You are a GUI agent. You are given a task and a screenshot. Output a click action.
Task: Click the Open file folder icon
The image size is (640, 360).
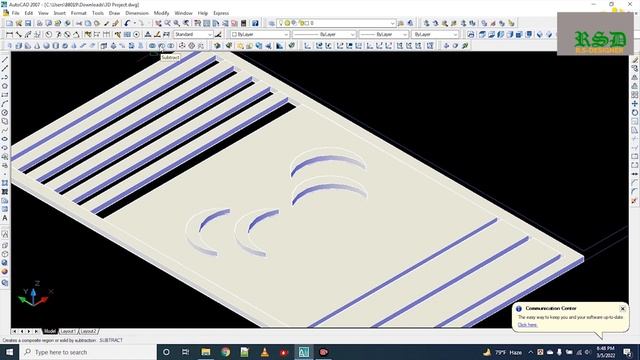[19, 23]
